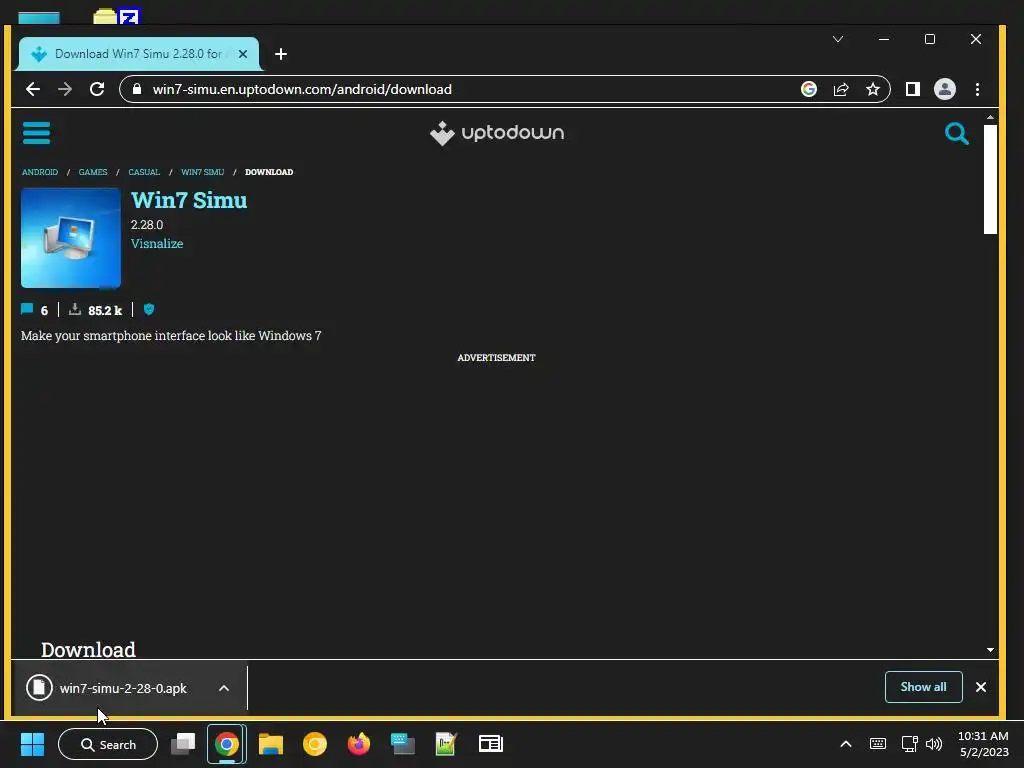The width and height of the screenshot is (1024, 768).
Task: Open the Visnalize developer link
Action: [x=157, y=244]
